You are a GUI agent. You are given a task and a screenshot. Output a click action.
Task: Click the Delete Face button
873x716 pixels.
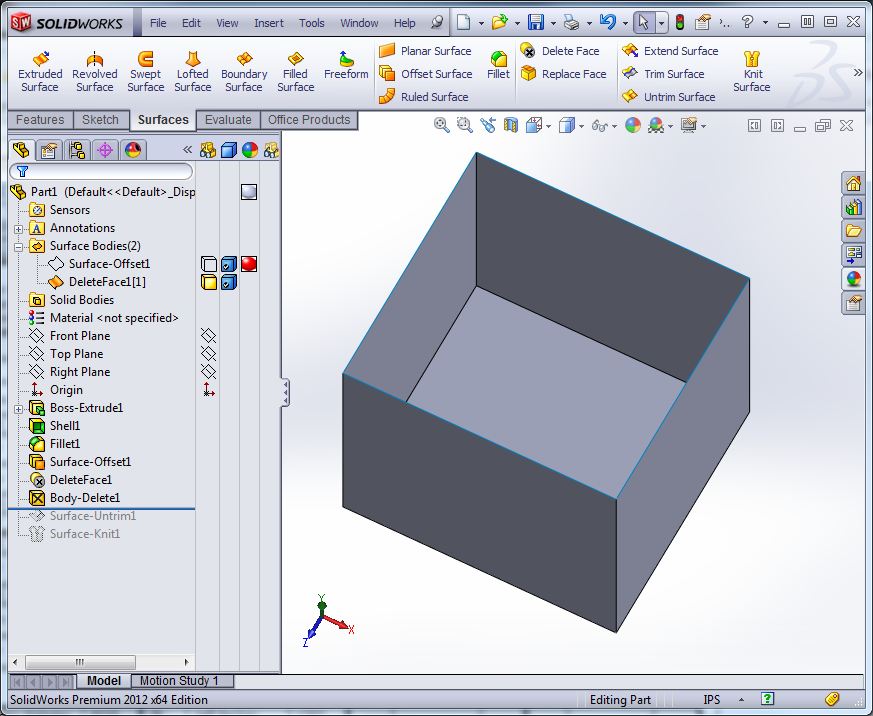[x=560, y=51]
